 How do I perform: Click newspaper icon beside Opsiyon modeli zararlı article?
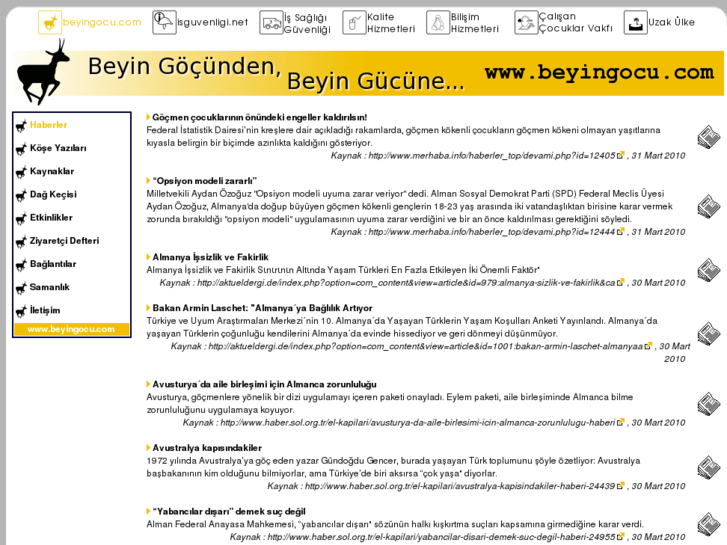point(708,206)
